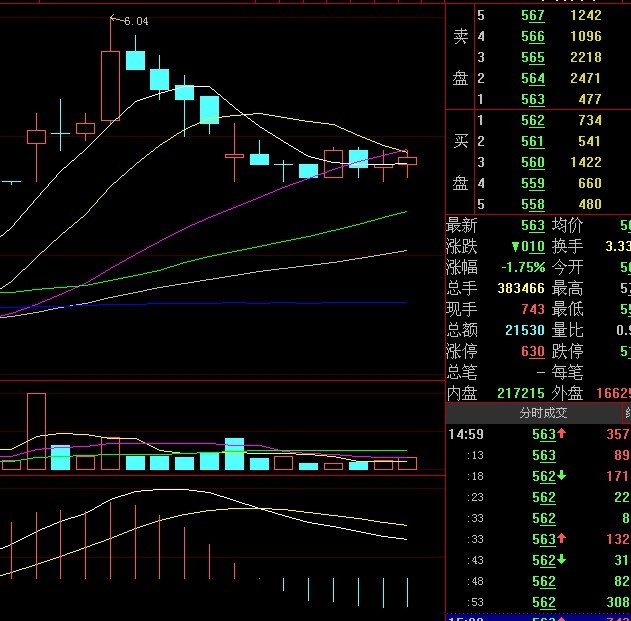Click the 买盘 buy side label
The height and width of the screenshot is (621, 631).
coord(460,162)
